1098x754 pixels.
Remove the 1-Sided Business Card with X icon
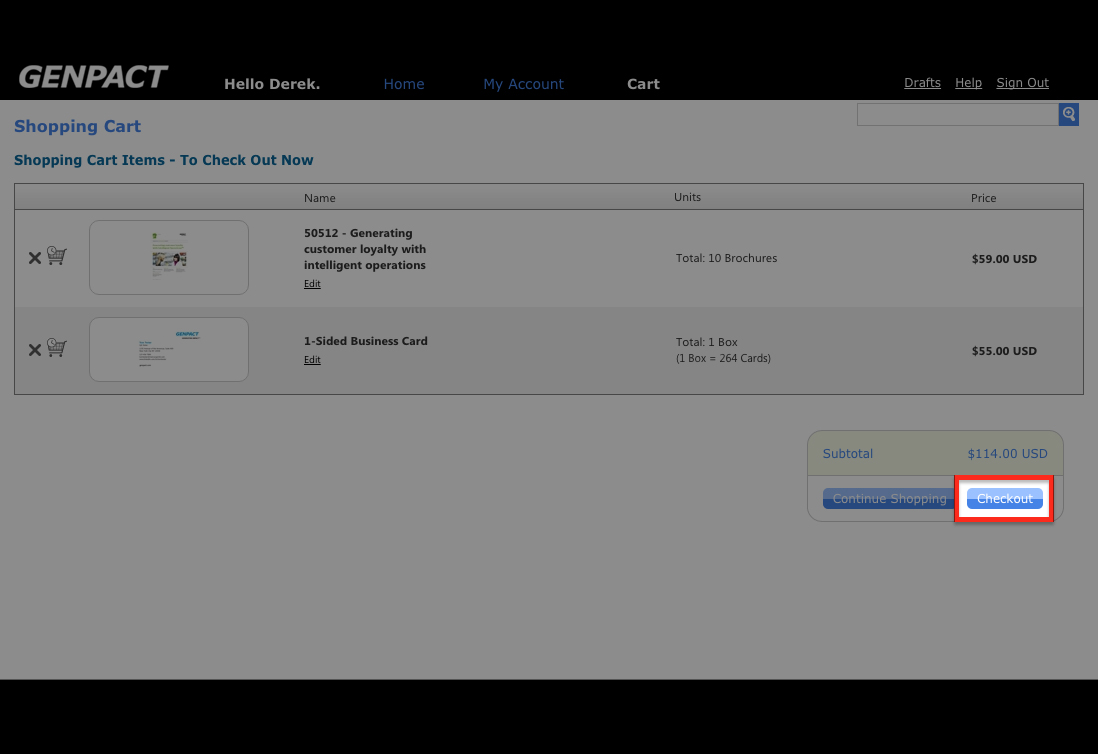tap(34, 350)
